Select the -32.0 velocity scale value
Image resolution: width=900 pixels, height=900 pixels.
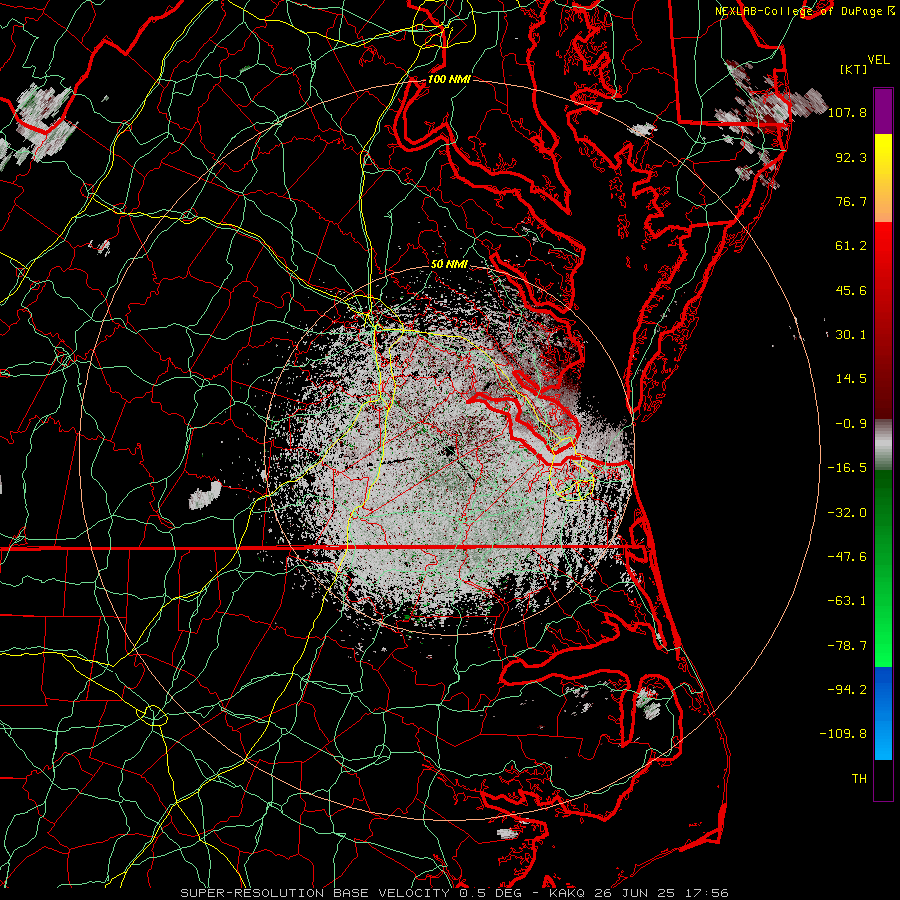click(x=847, y=512)
